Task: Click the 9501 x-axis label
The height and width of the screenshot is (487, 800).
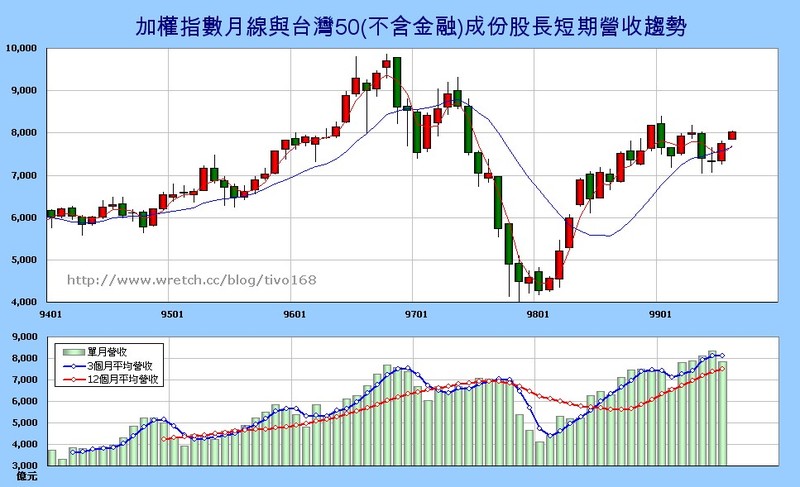Action: (x=172, y=314)
